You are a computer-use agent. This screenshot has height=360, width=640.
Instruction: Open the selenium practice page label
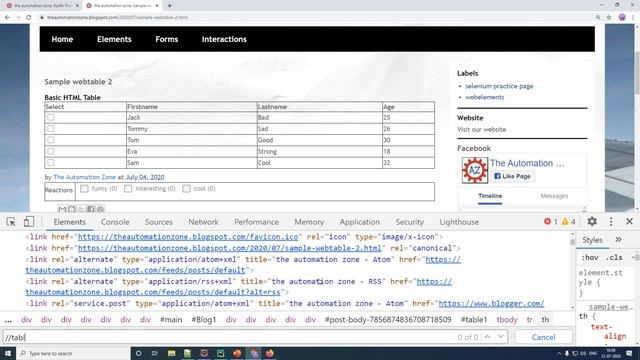pos(499,86)
